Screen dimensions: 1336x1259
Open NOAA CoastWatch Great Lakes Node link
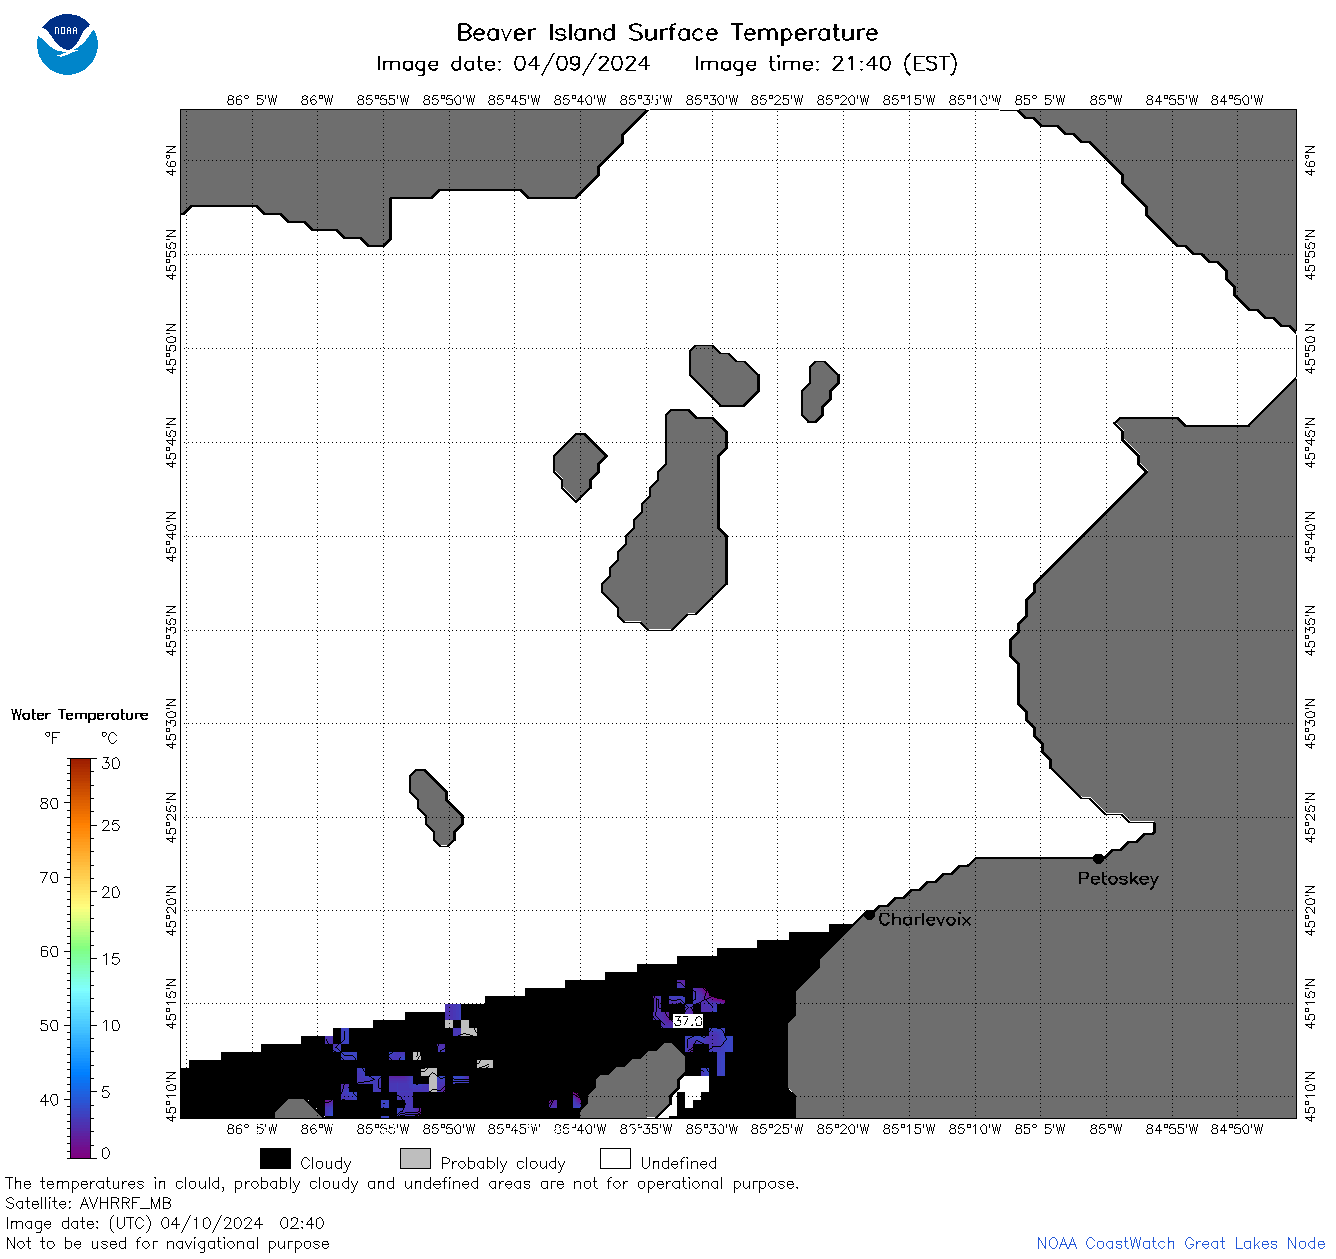tap(1181, 1243)
